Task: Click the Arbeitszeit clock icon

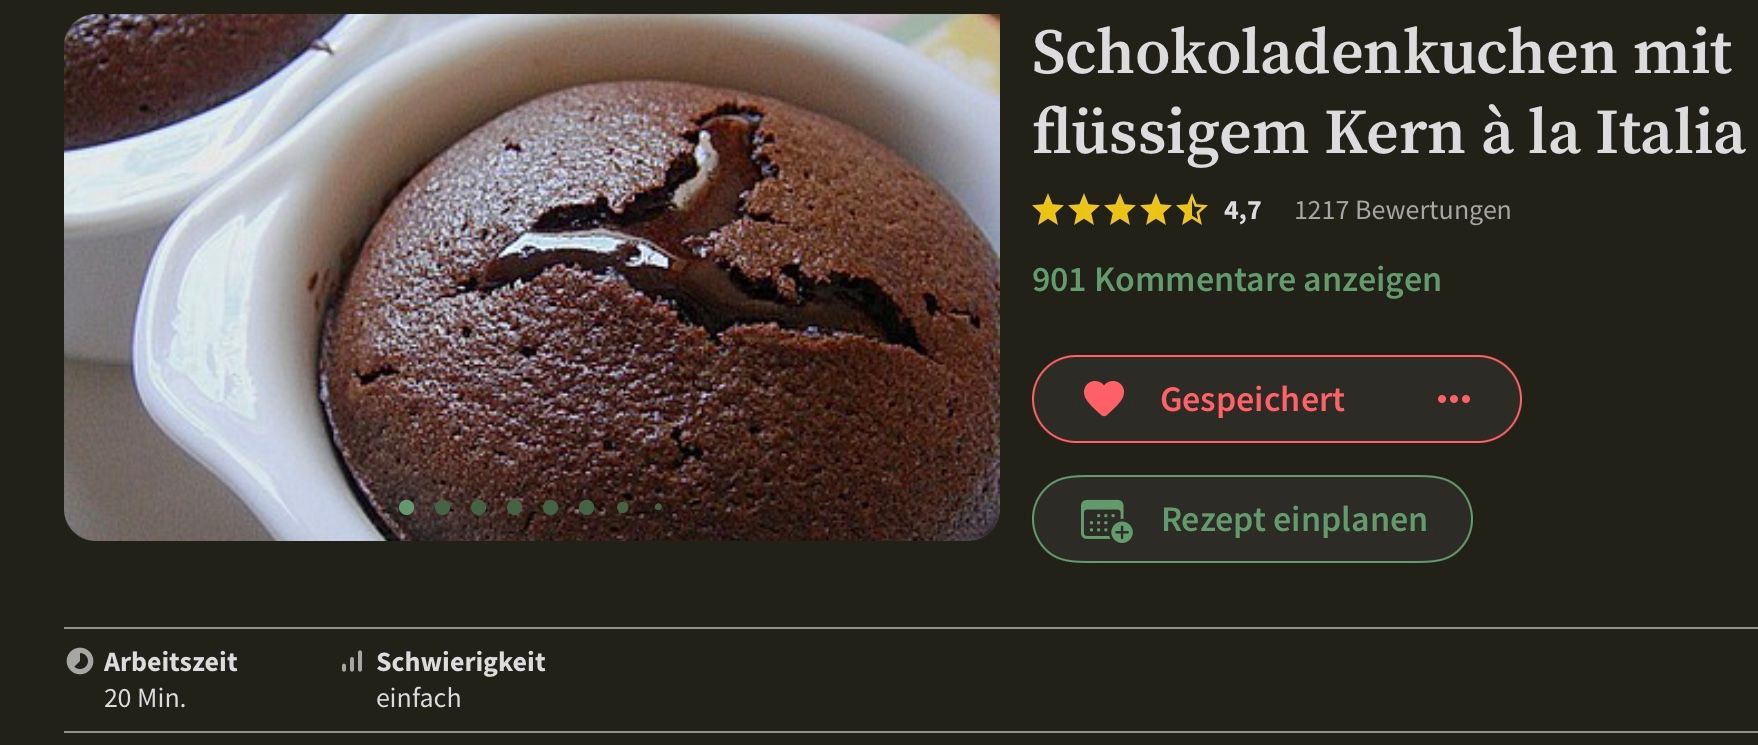Action: [79, 661]
